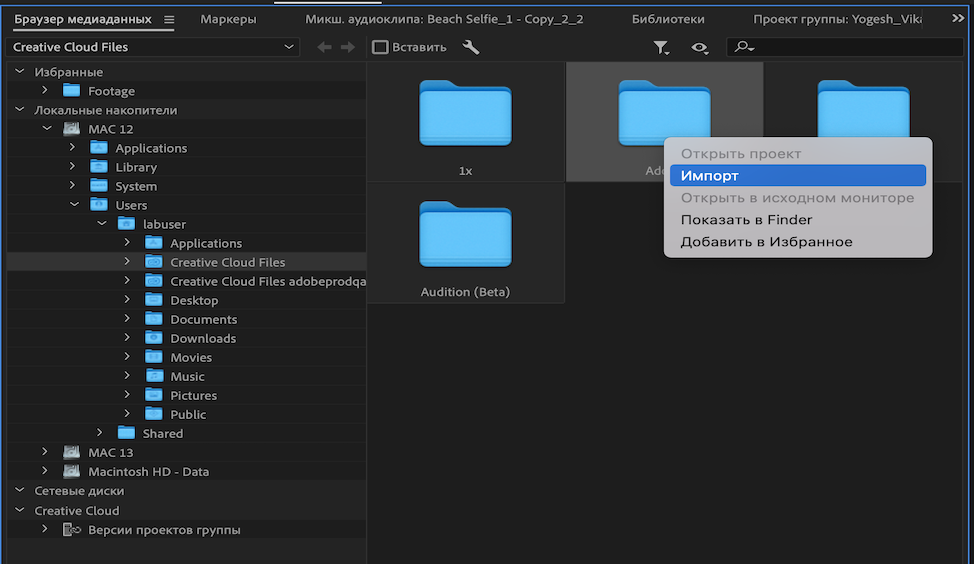Screen dimensions: 974x564
Task: Switch to the Библиотеки tab
Action: coord(668,19)
